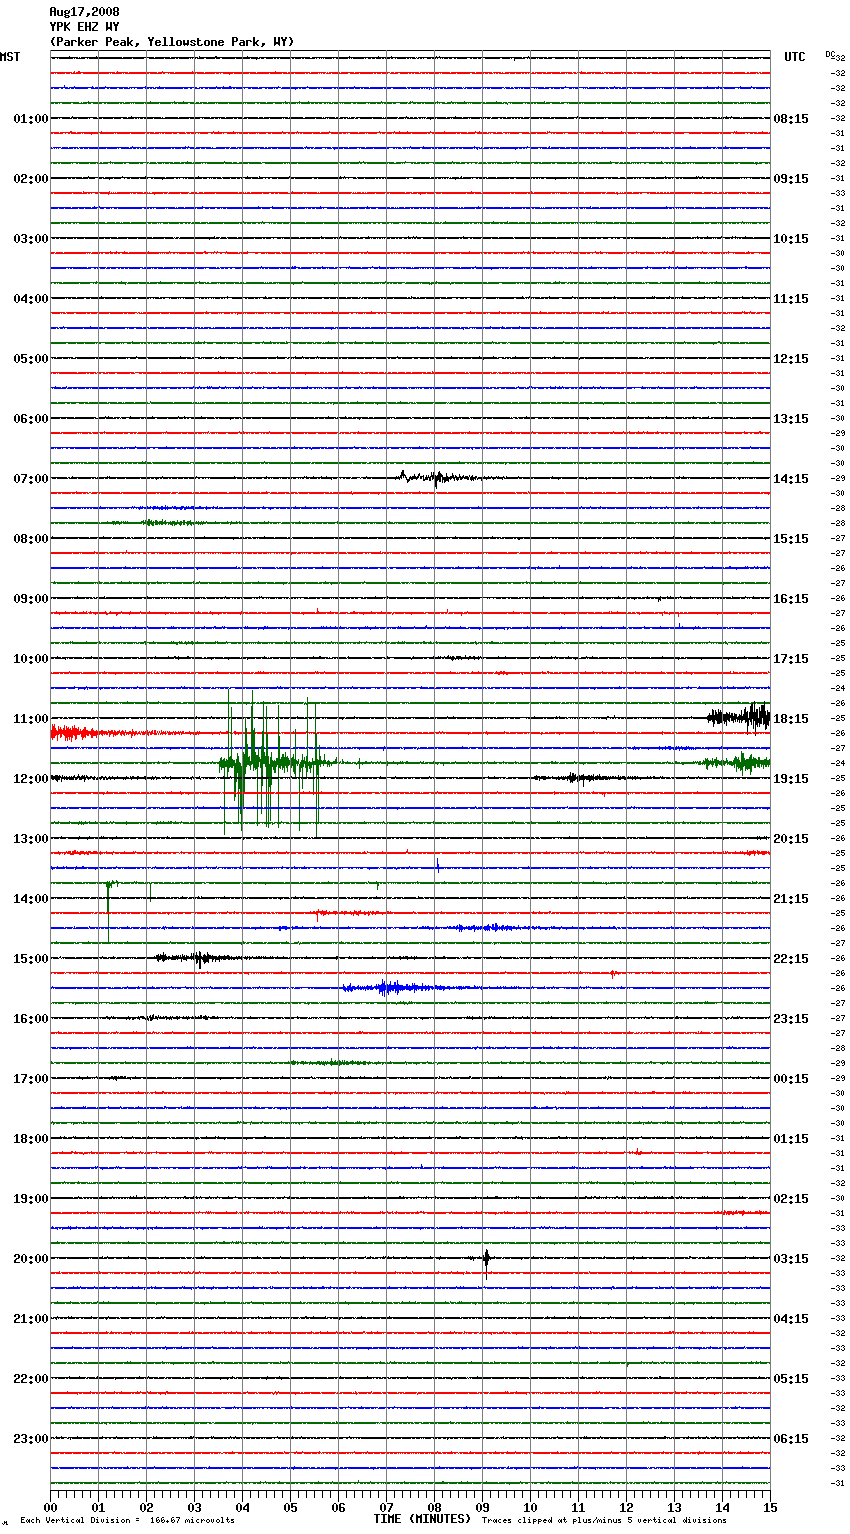Click 'Traces clipped at plus/minus 5 vertical divisions' note

604,1521
